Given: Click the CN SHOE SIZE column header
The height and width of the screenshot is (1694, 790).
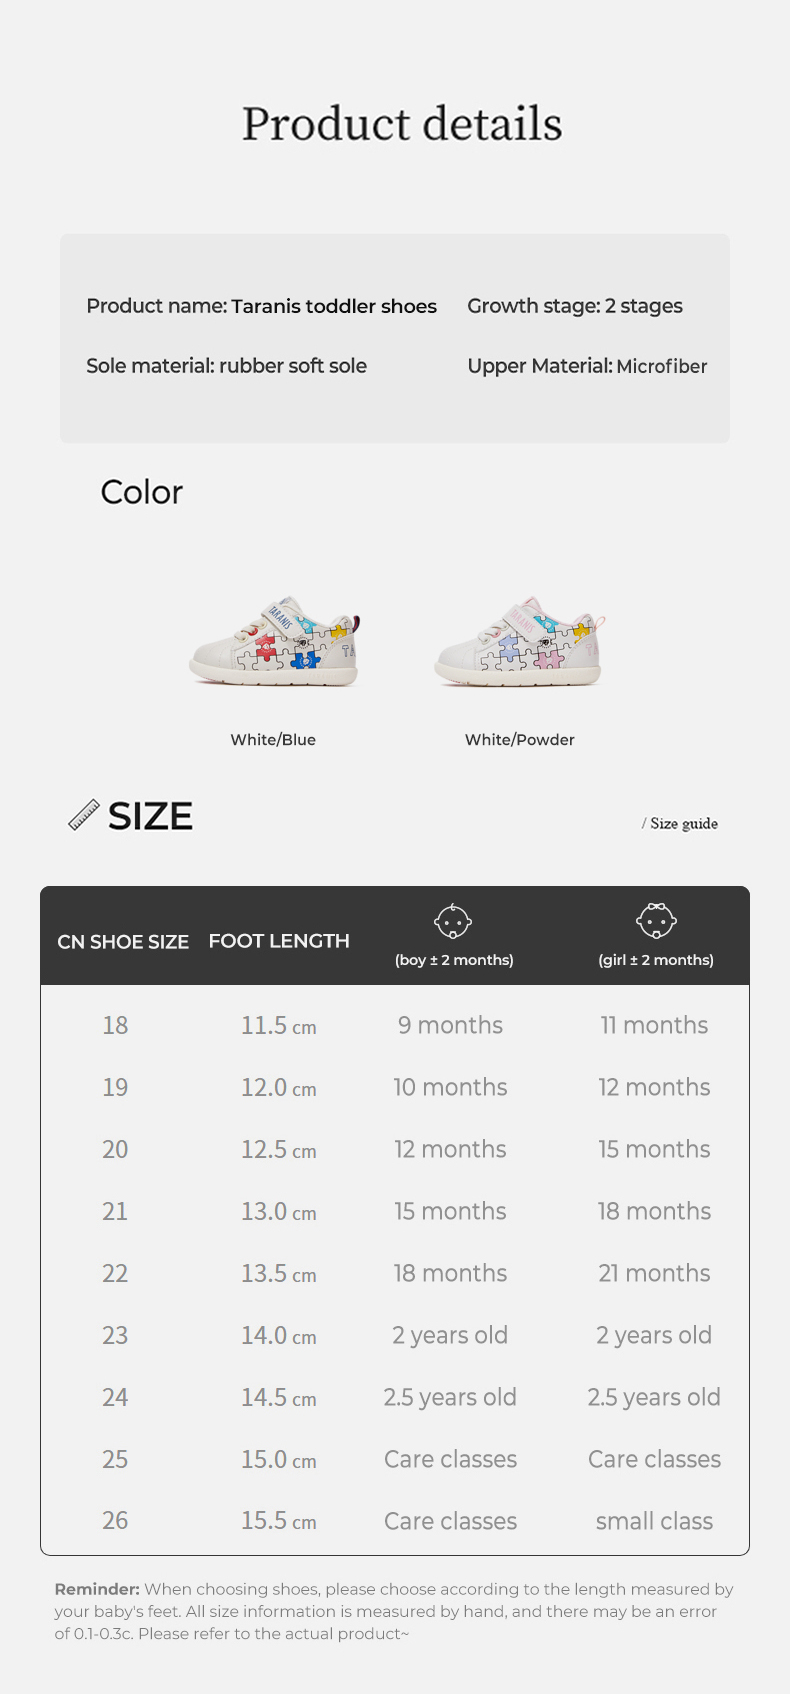Looking at the screenshot, I should pos(123,942).
